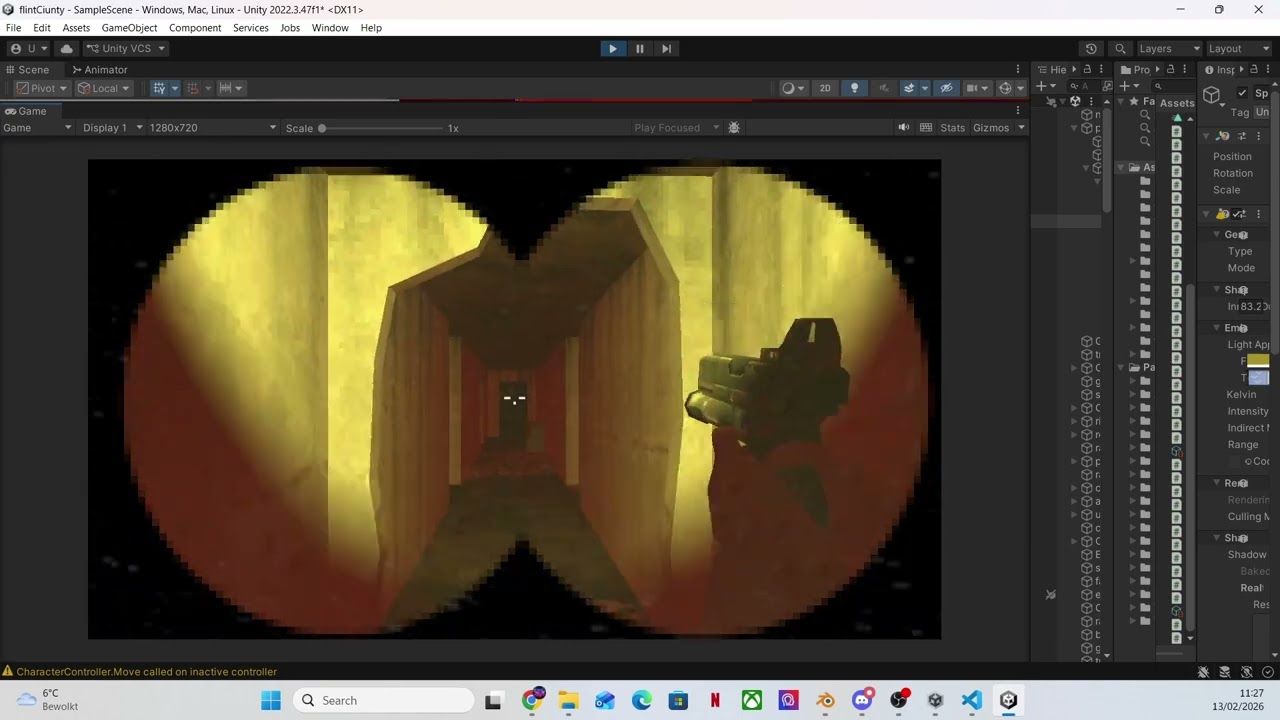Switch to the Animator tab
The image size is (1280, 720).
pyautogui.click(x=100, y=70)
